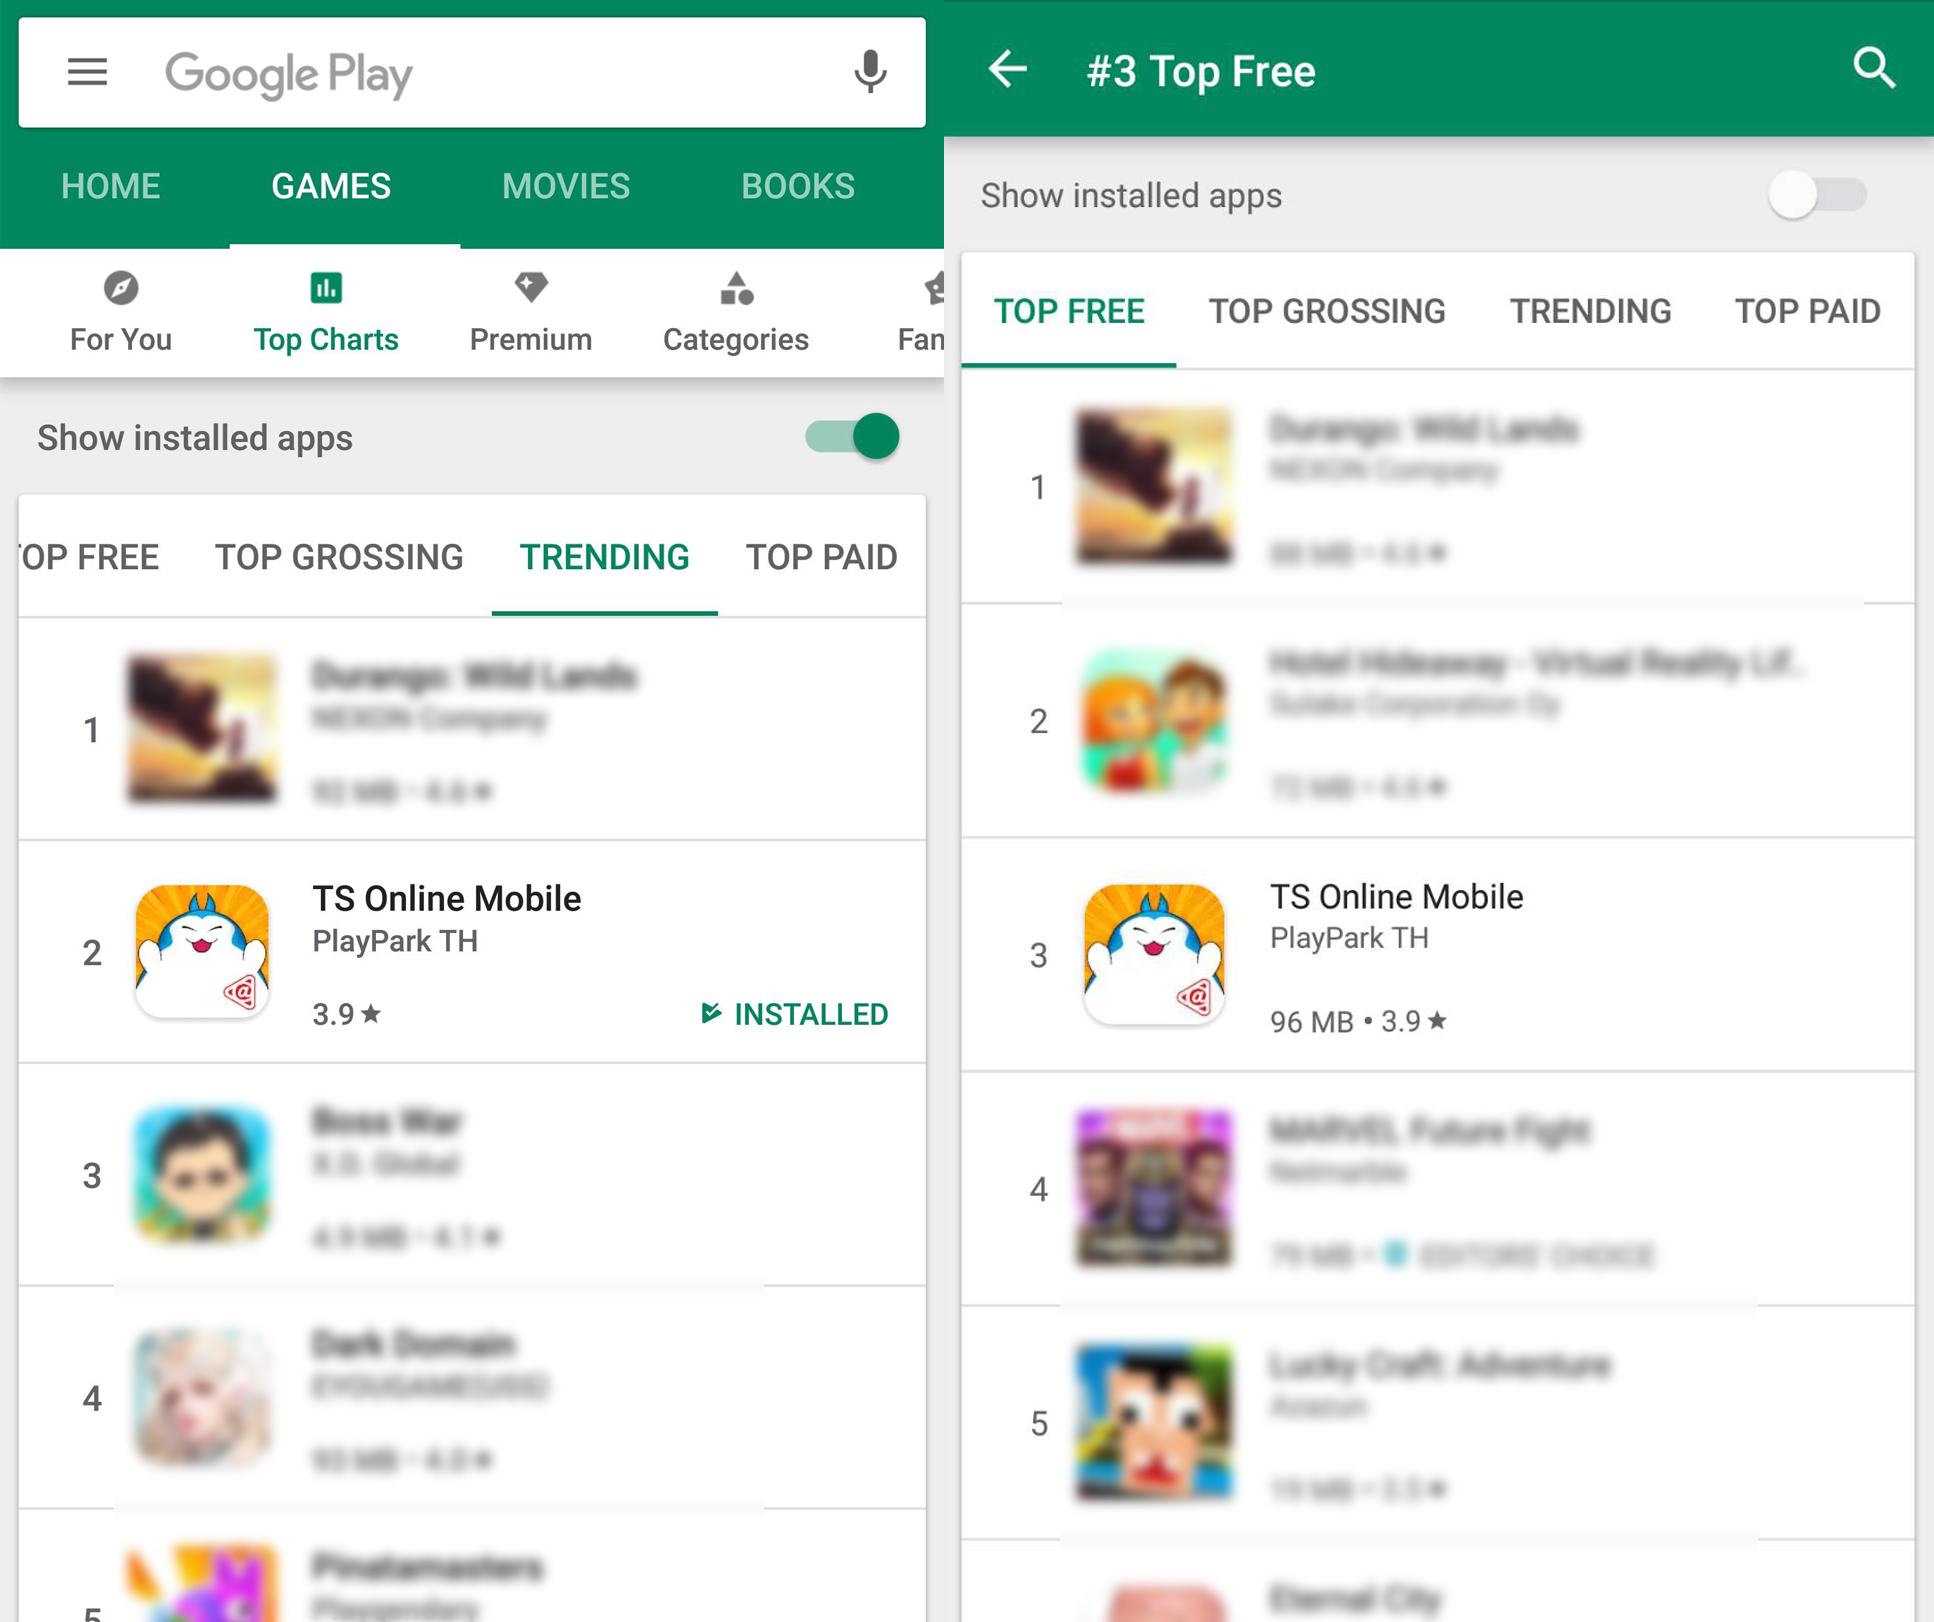Tap the voice search microphone icon
The height and width of the screenshot is (1622, 1934).
(x=870, y=72)
